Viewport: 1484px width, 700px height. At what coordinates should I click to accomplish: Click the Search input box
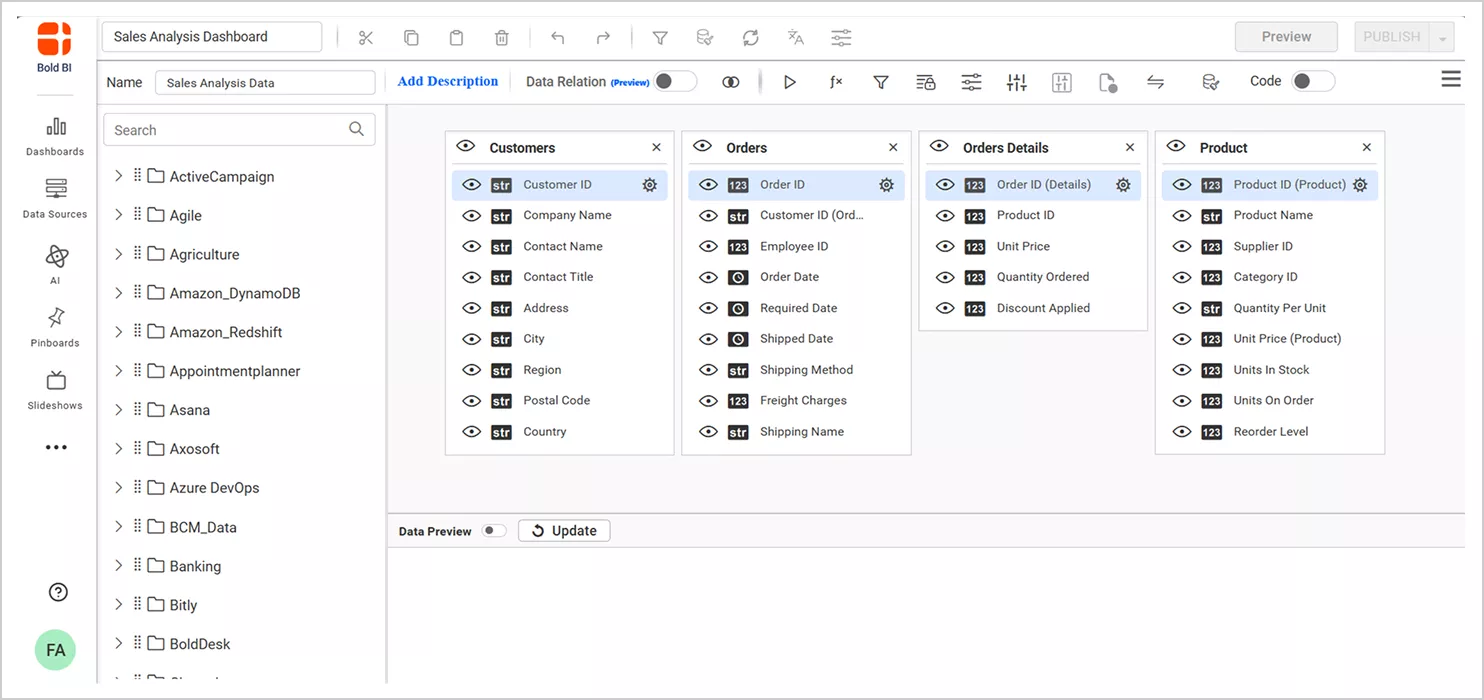click(239, 129)
